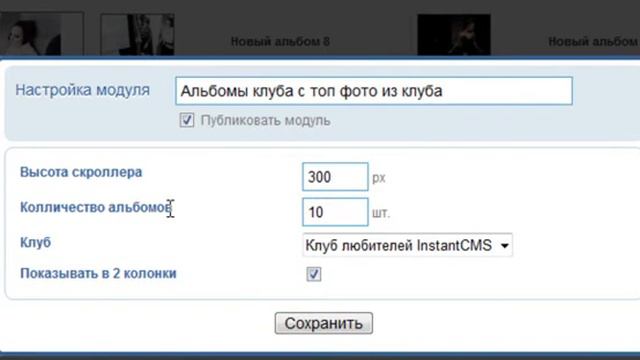This screenshot has height=360, width=640.
Task: Click the шт. unit text
Action: 381,213
